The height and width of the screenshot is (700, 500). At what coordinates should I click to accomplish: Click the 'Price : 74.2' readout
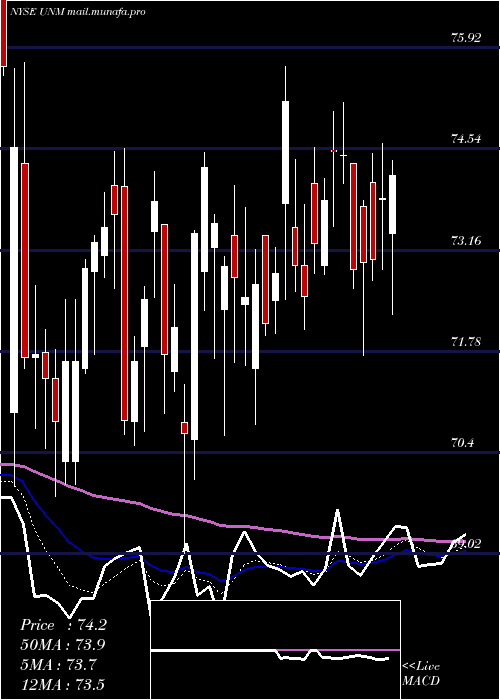pyautogui.click(x=63, y=625)
